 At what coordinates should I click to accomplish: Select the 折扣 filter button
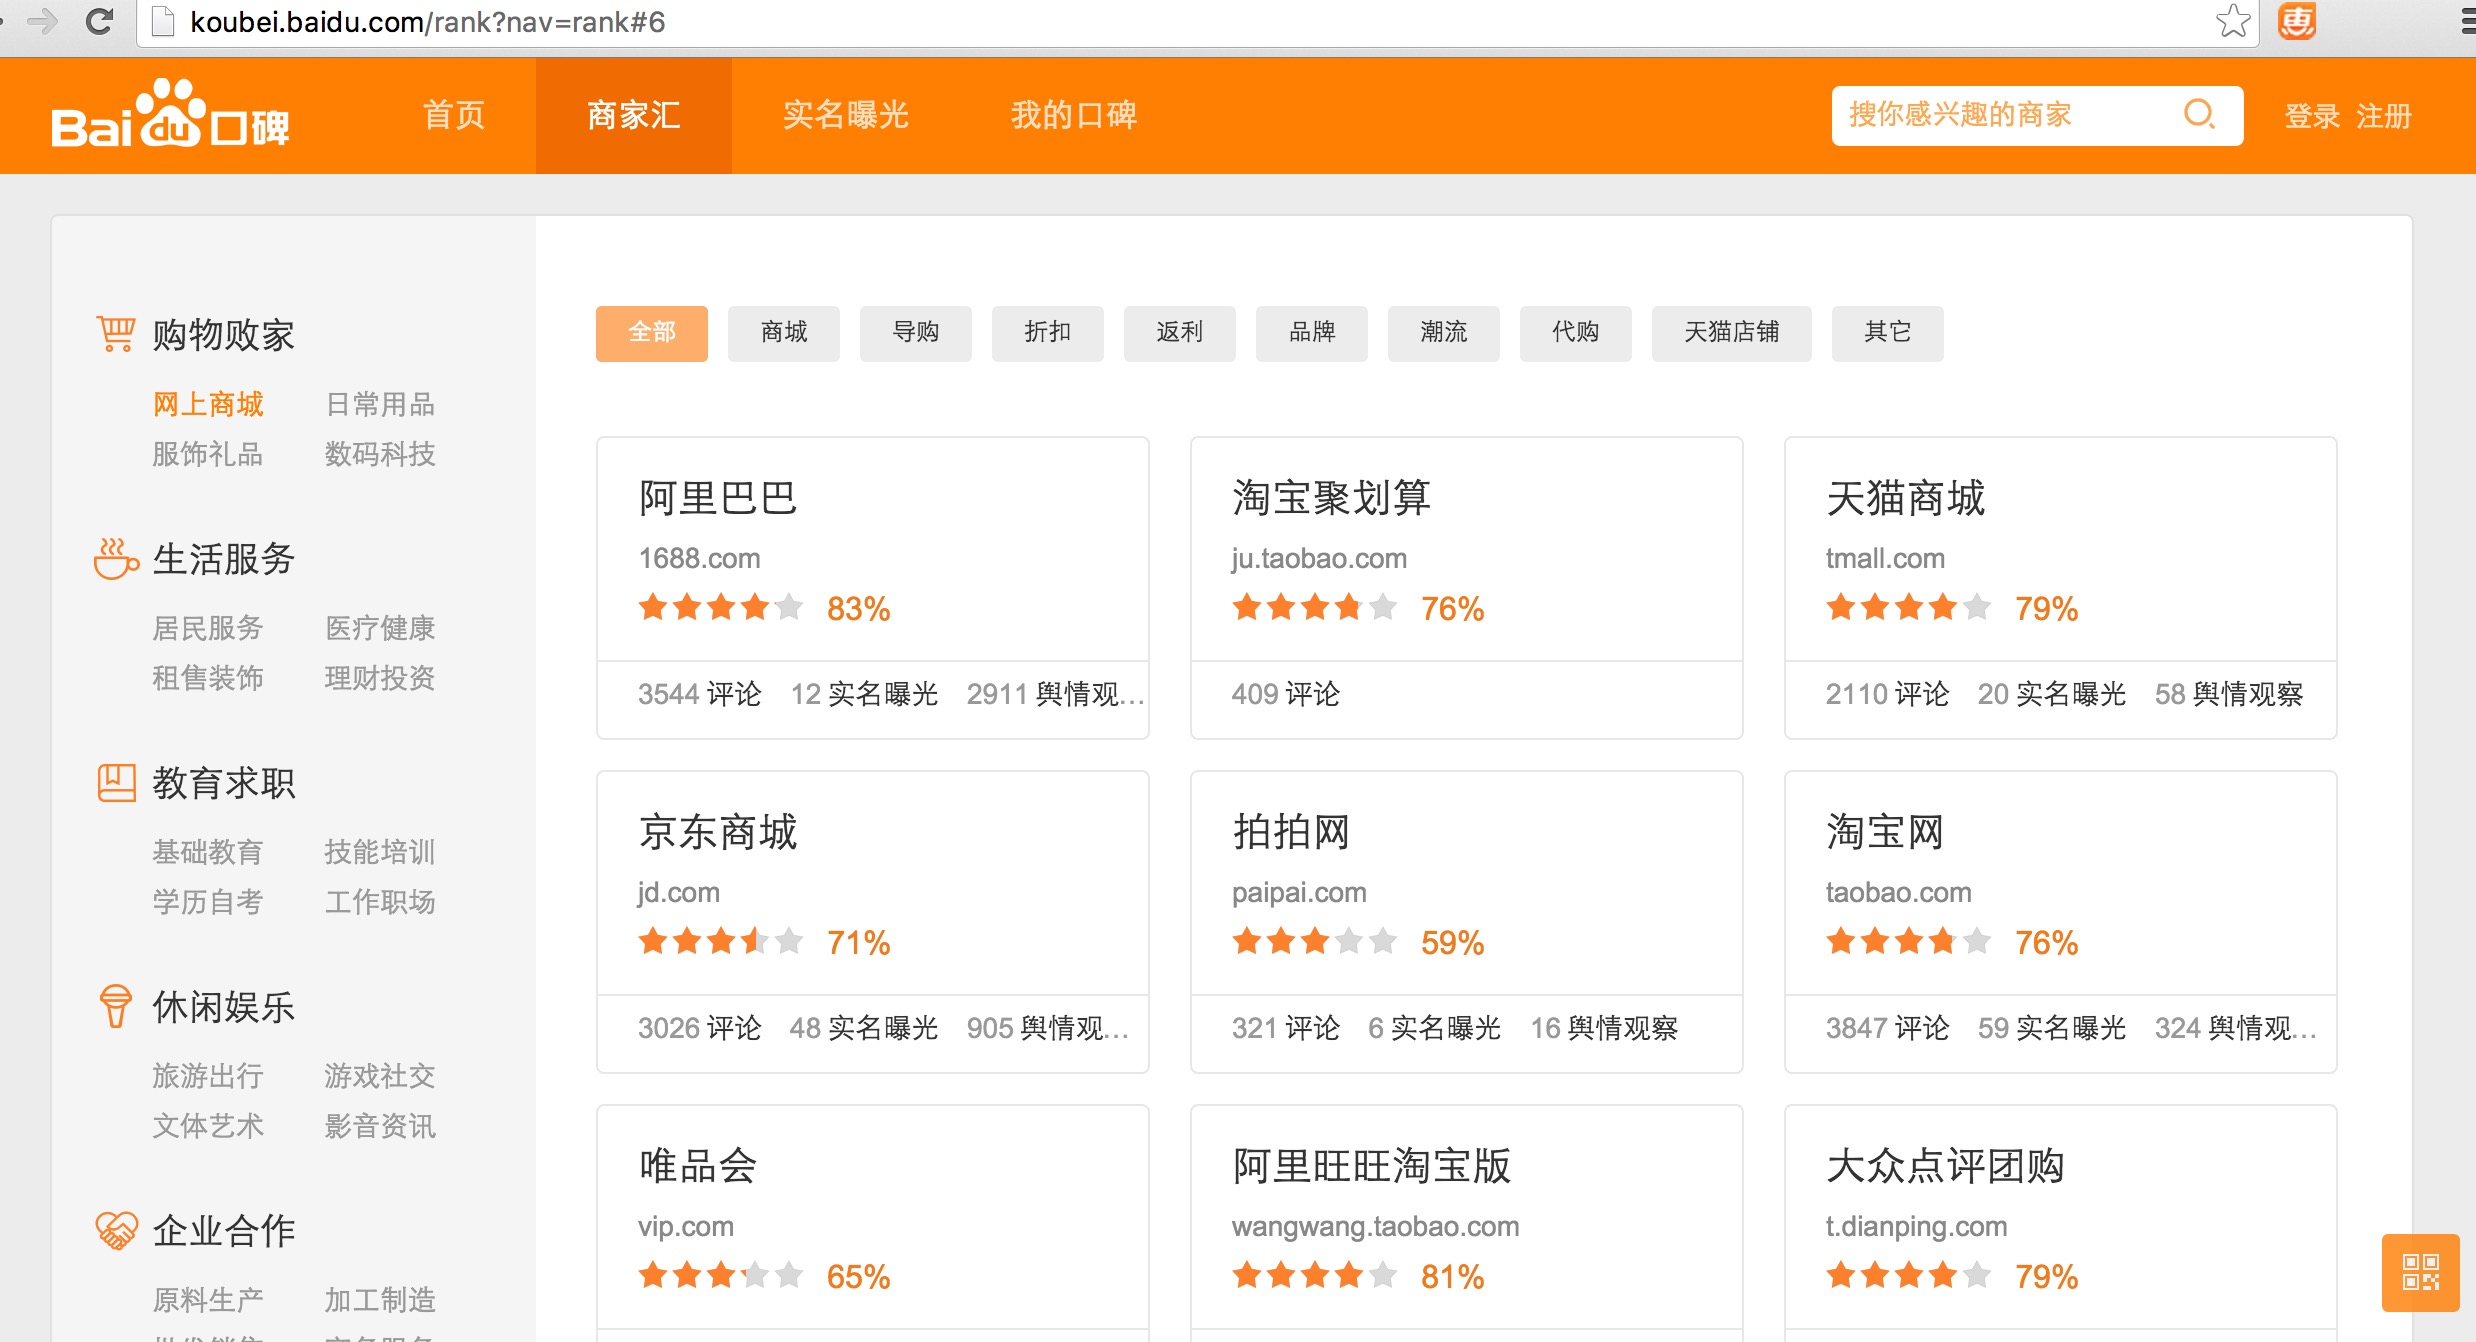tap(1048, 333)
